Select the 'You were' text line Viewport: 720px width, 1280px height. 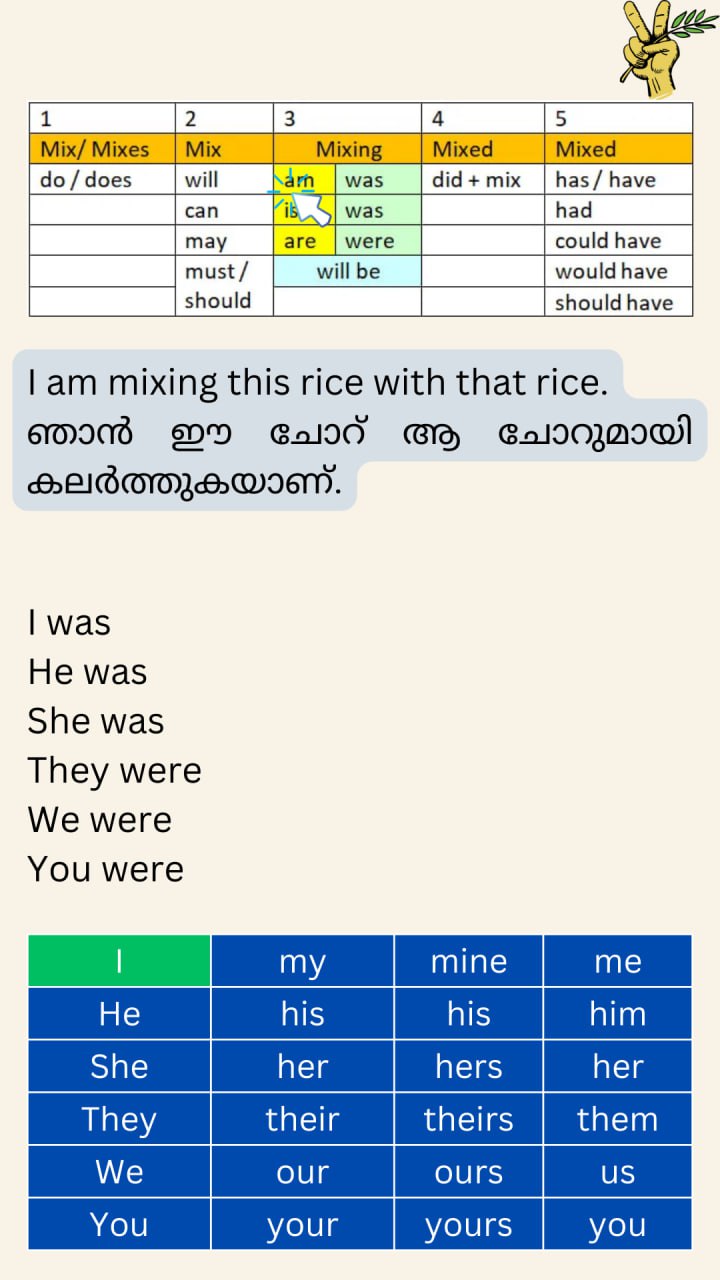point(106,869)
